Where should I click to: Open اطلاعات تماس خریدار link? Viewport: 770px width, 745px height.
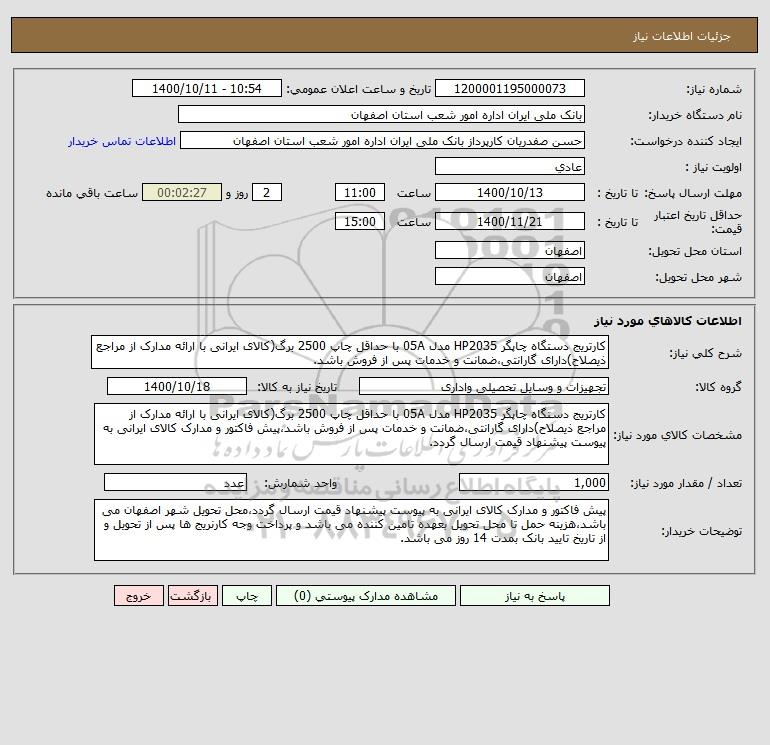(122, 141)
